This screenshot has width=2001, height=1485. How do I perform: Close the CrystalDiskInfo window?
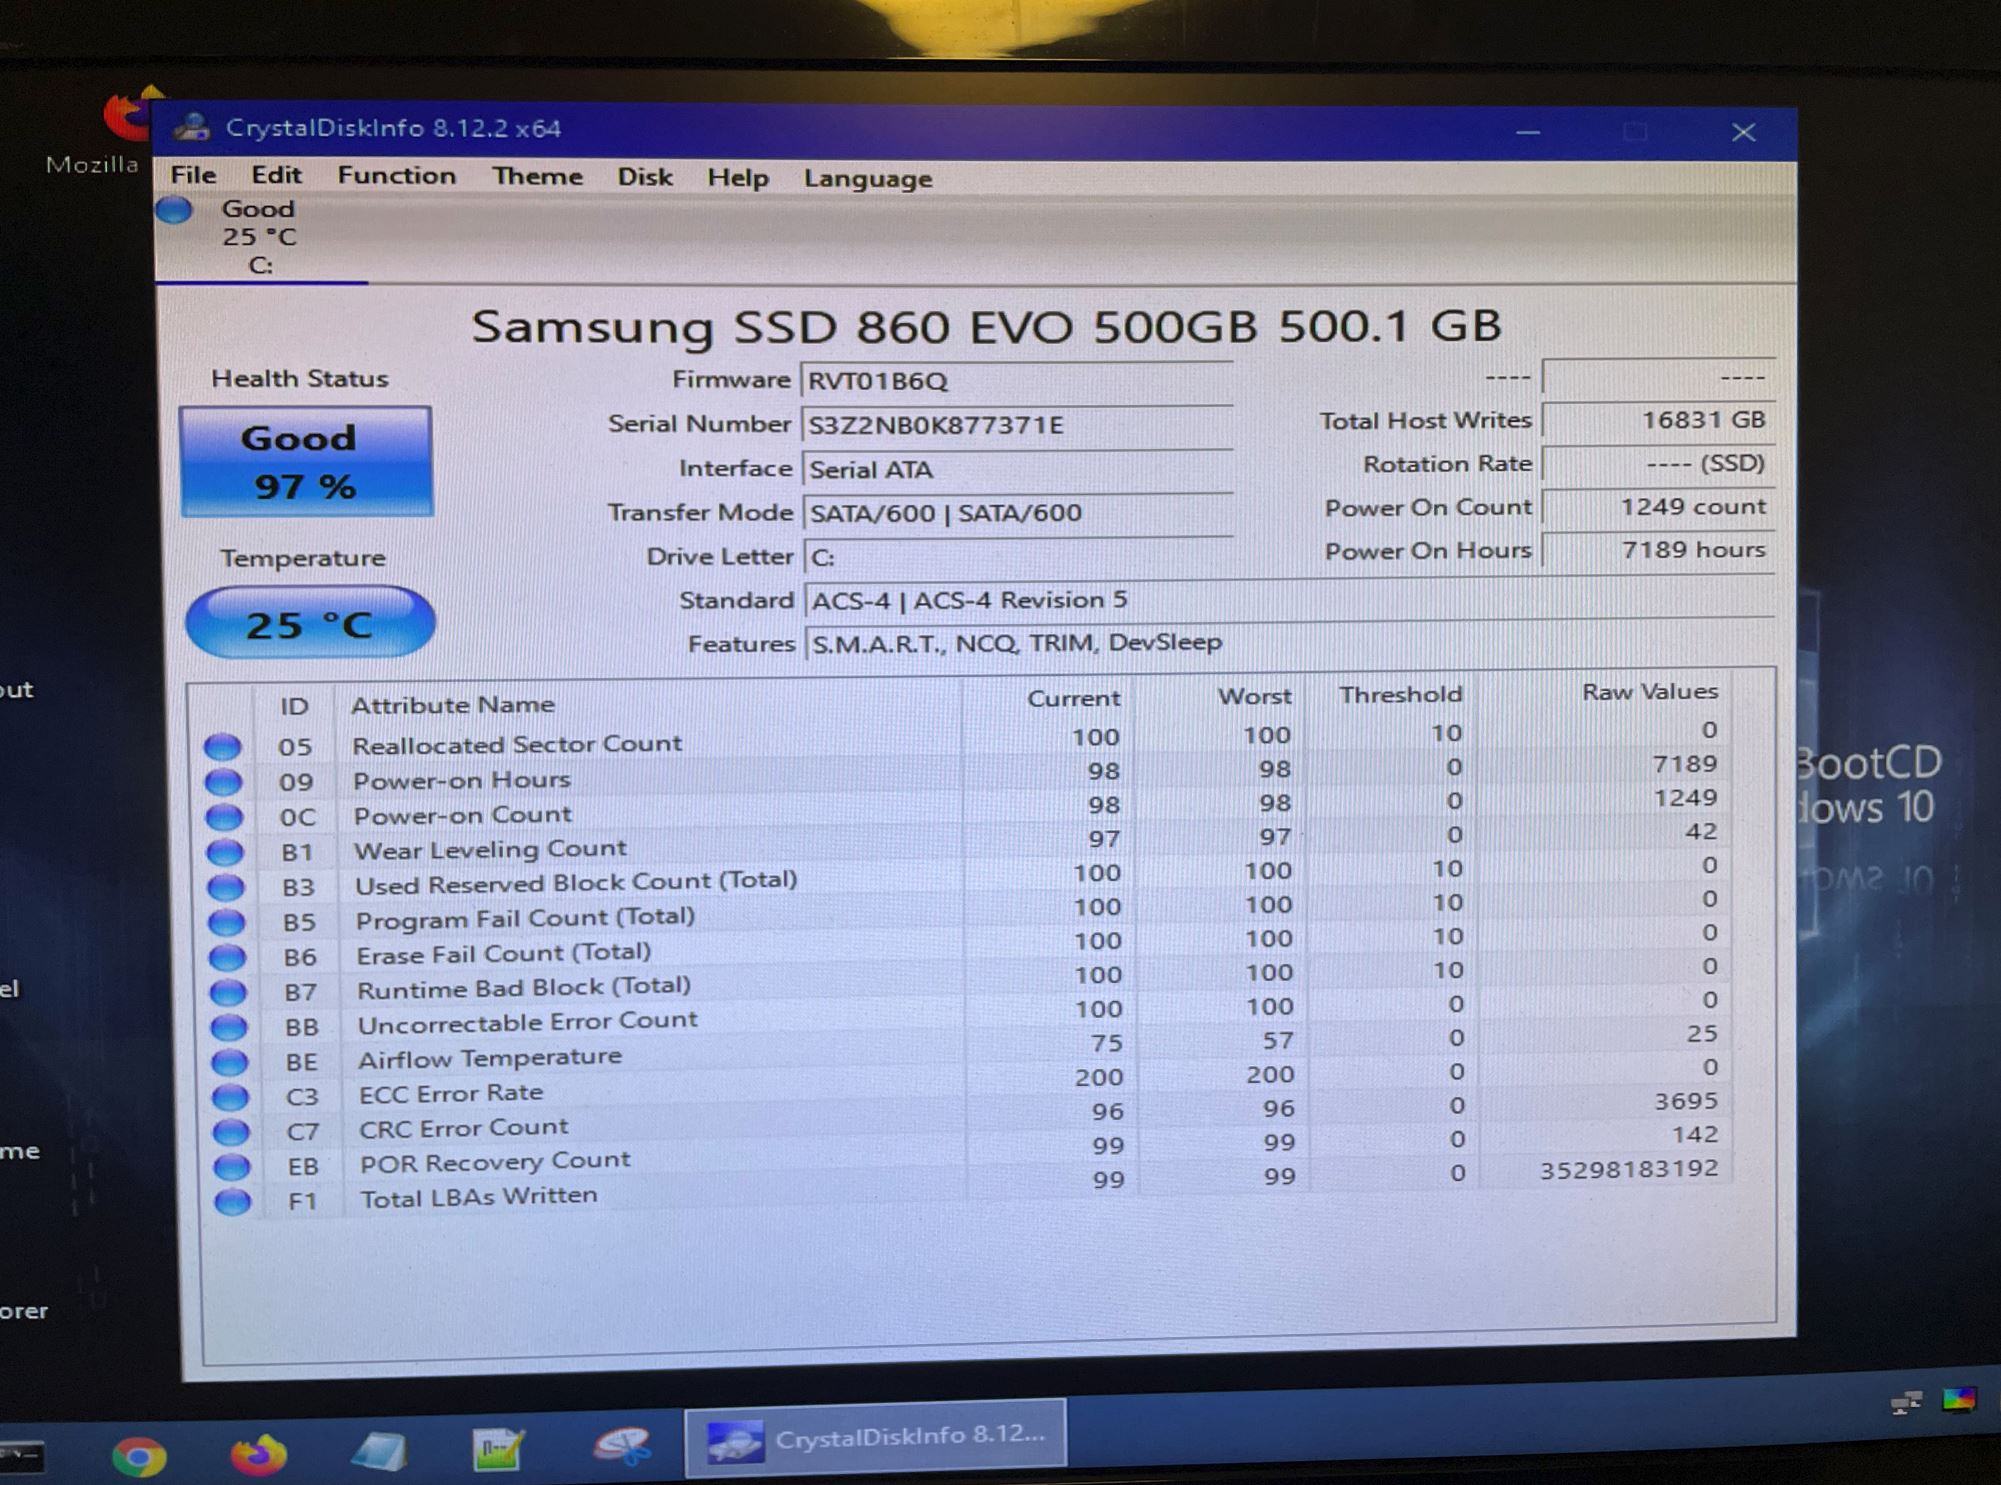pyautogui.click(x=1743, y=132)
